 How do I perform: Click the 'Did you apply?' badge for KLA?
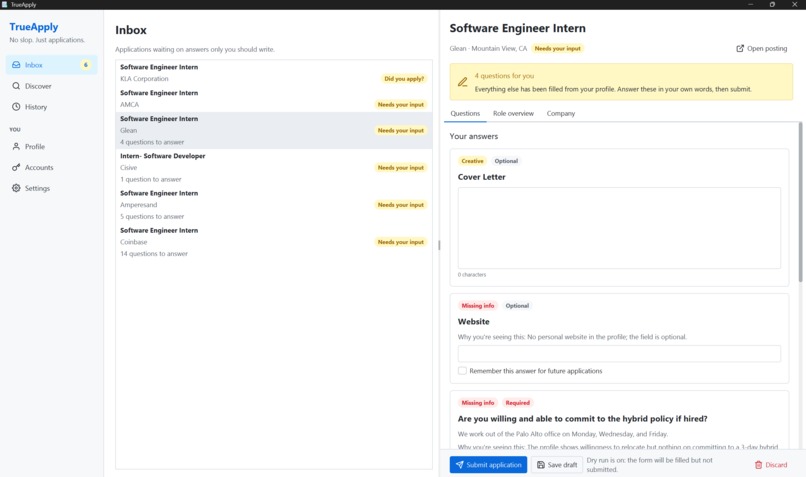pos(404,79)
